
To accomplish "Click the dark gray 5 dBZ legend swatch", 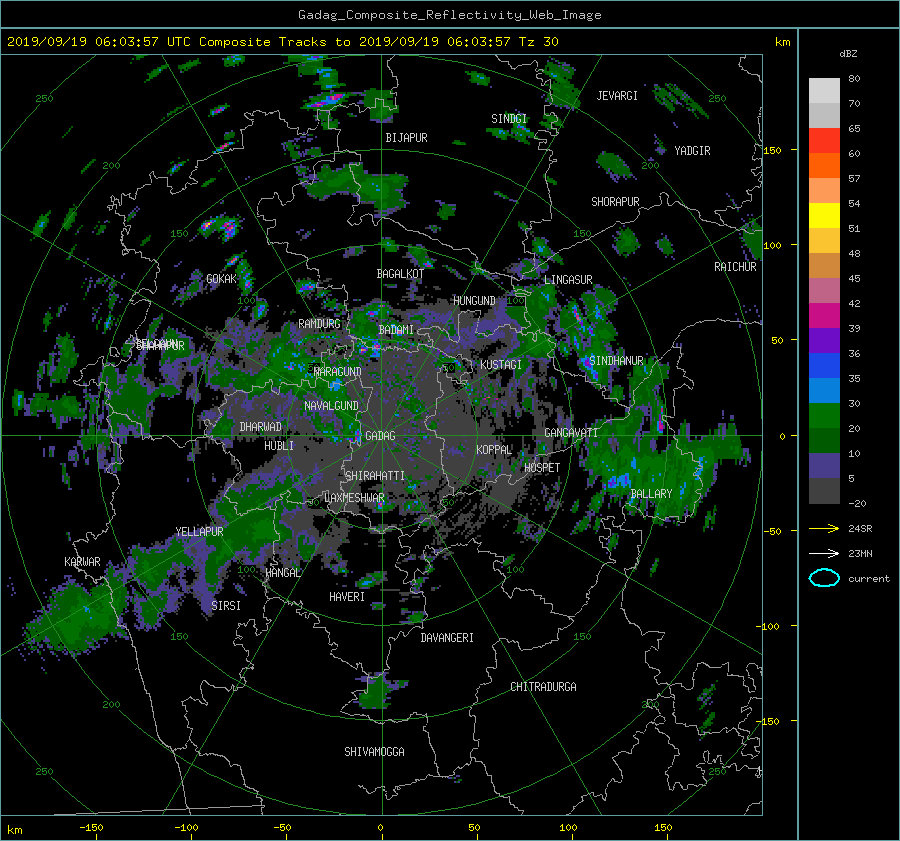I will (x=824, y=491).
